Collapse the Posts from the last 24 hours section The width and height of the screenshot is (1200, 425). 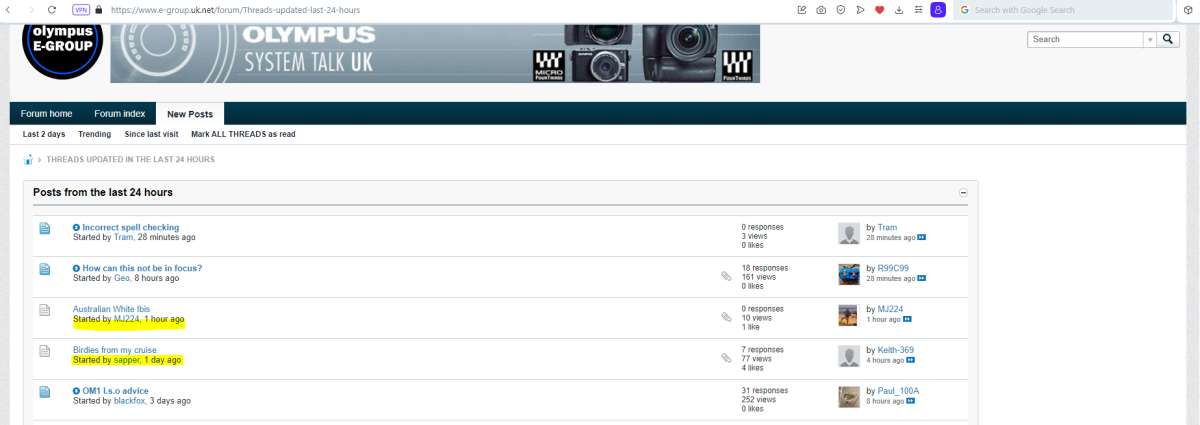963,192
